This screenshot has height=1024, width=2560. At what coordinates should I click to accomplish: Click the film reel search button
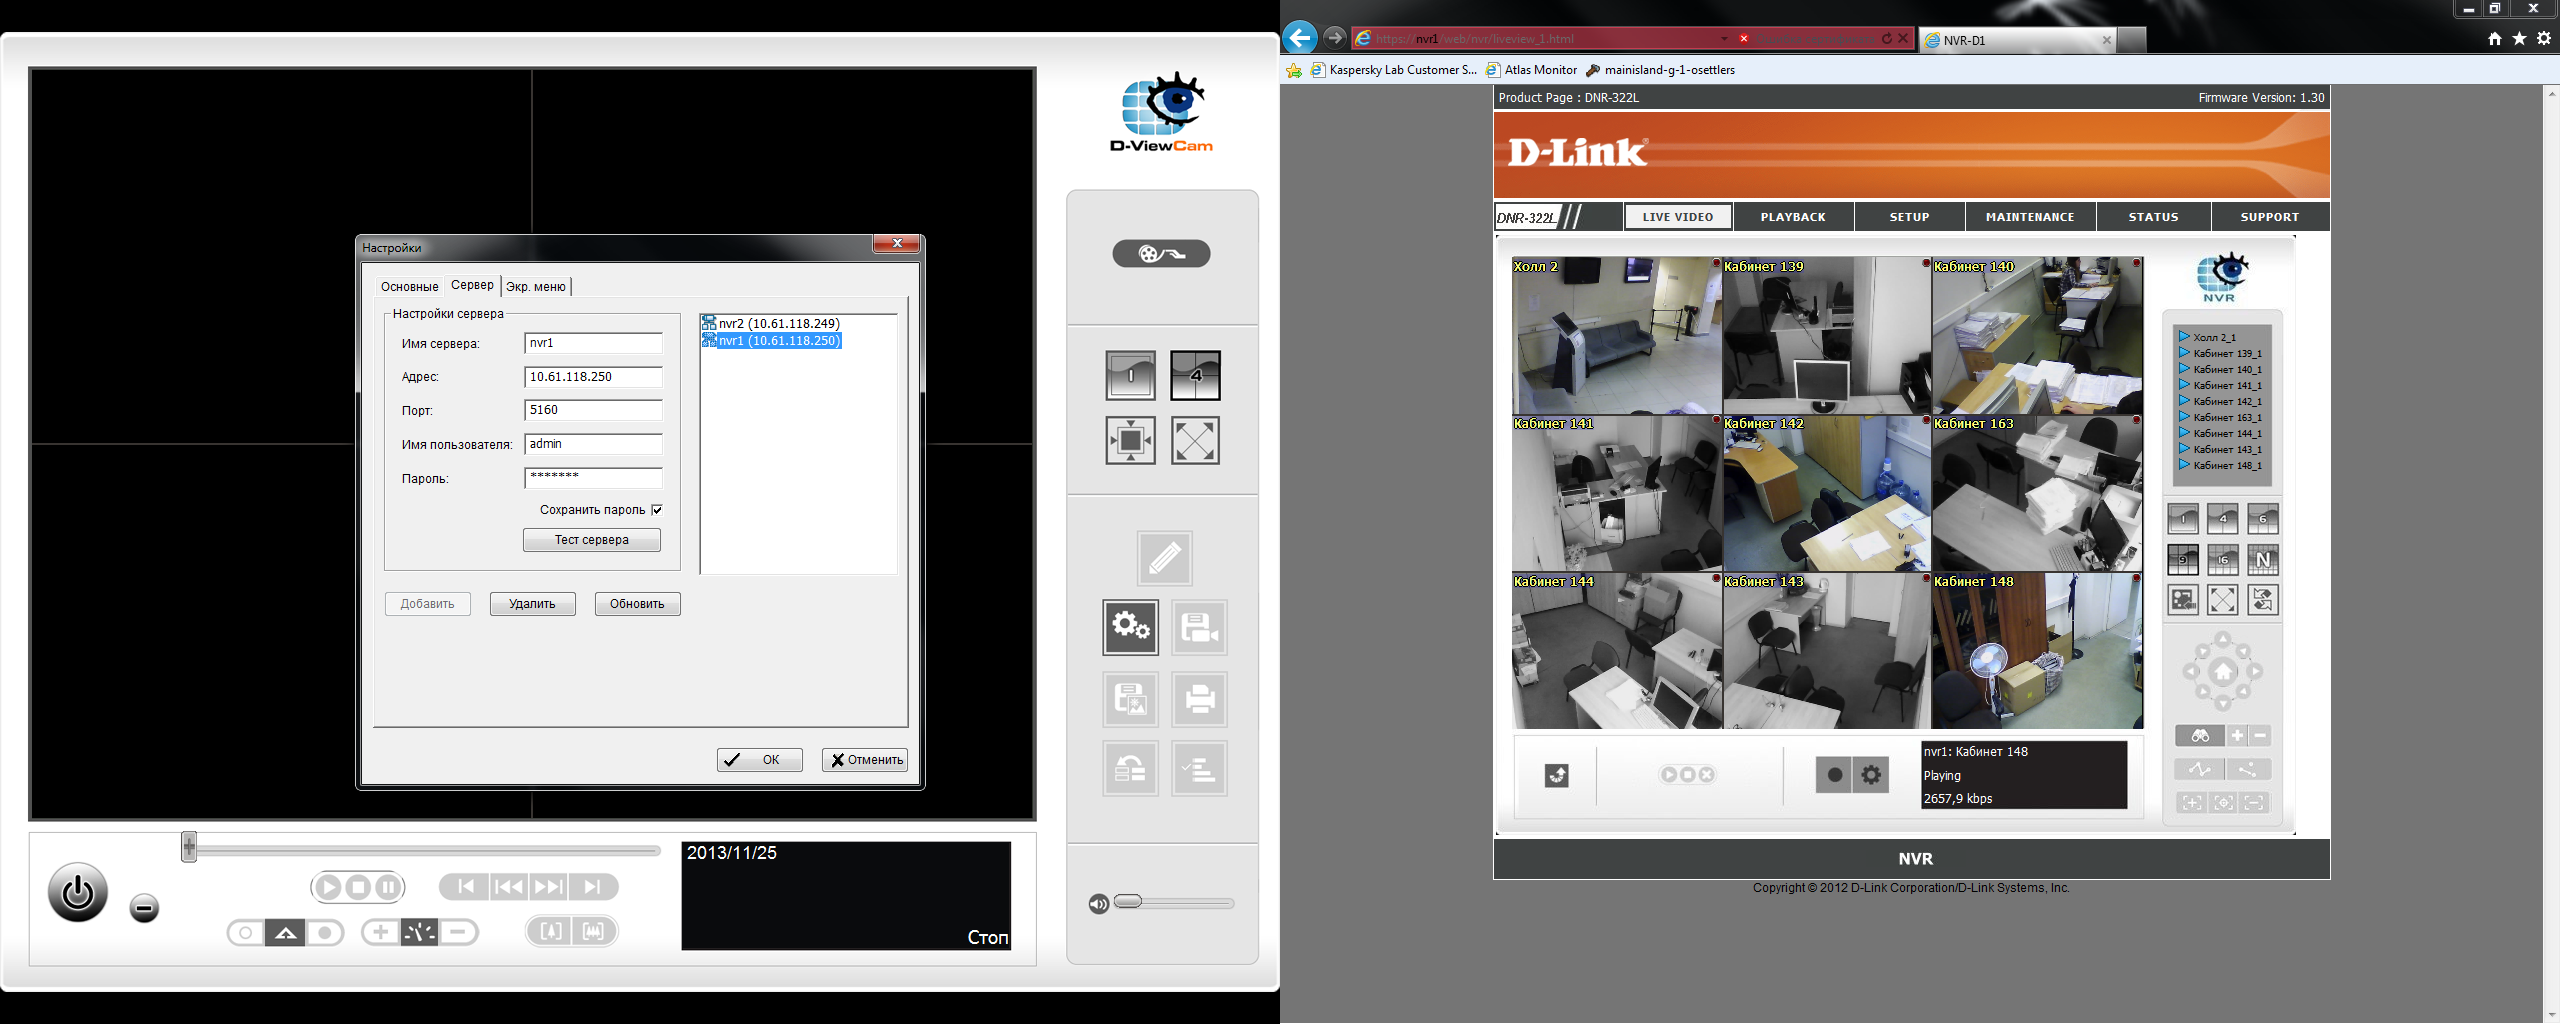click(1161, 254)
